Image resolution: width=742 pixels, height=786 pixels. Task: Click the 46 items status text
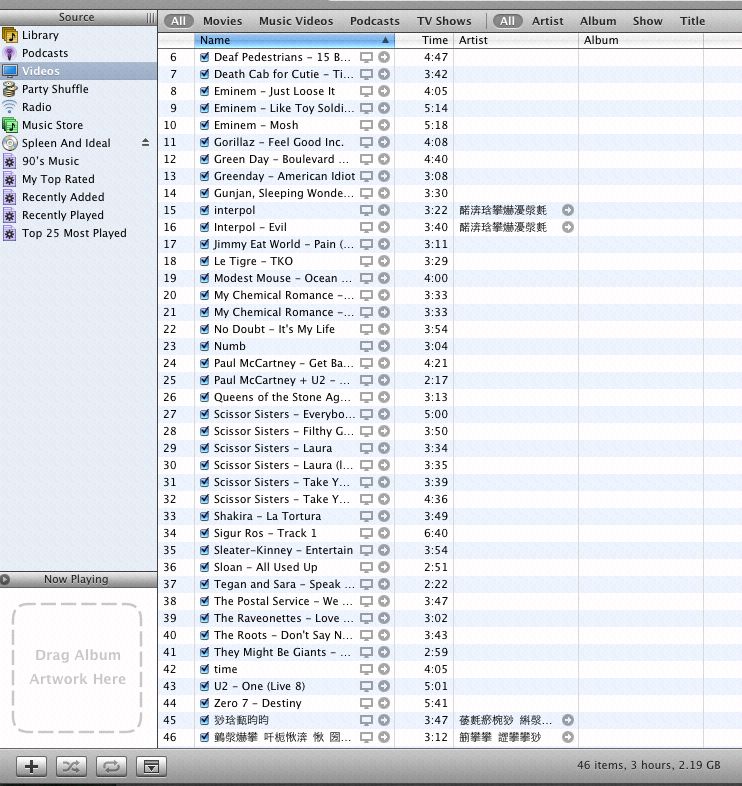point(648,765)
